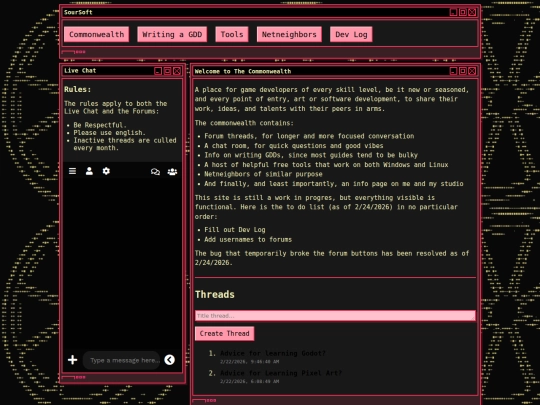Open the user profile icon in Live Chat
Image resolution: width=540 pixels, height=405 pixels.
tap(89, 171)
